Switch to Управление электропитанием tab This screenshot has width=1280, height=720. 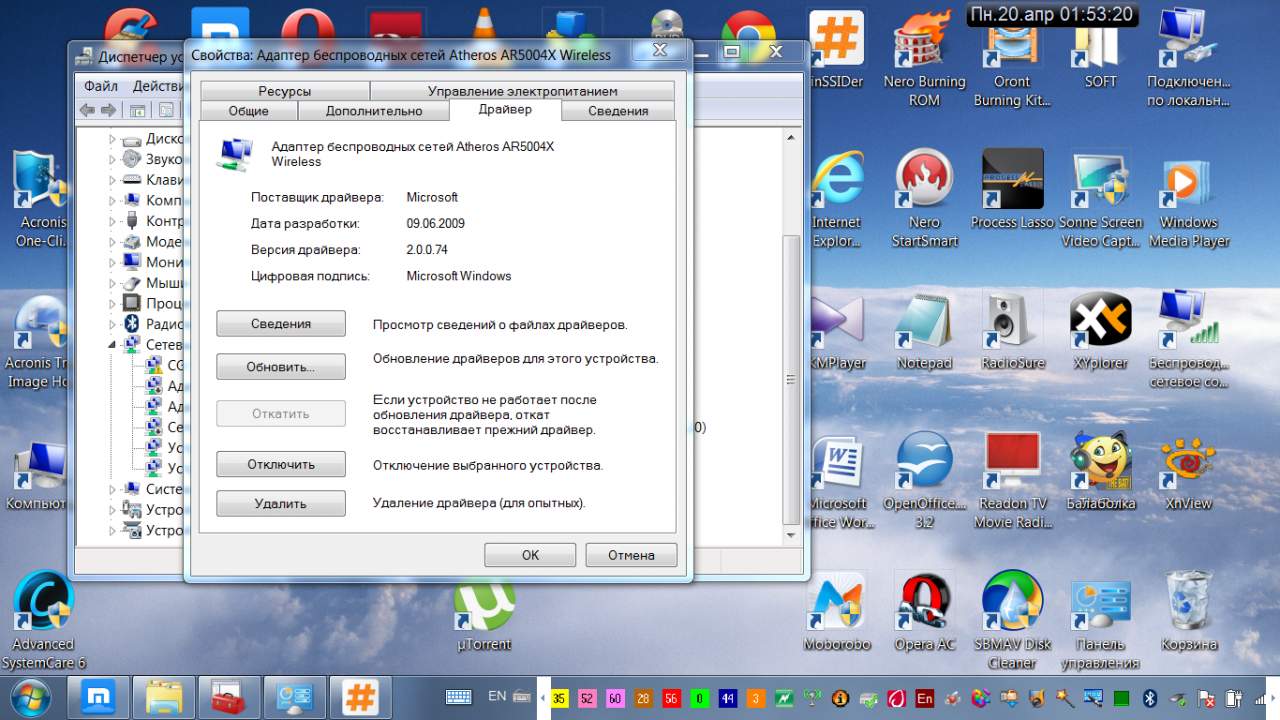[x=523, y=91]
